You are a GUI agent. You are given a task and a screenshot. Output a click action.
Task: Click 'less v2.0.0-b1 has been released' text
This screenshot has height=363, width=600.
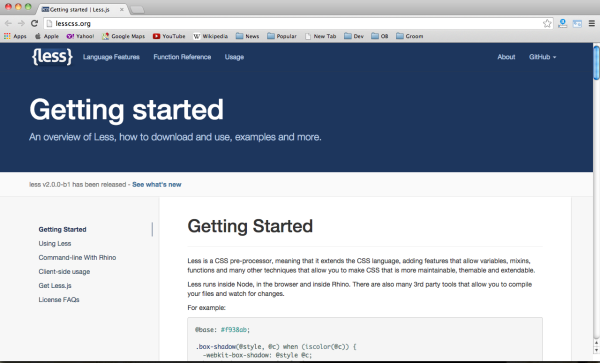click(x=77, y=184)
